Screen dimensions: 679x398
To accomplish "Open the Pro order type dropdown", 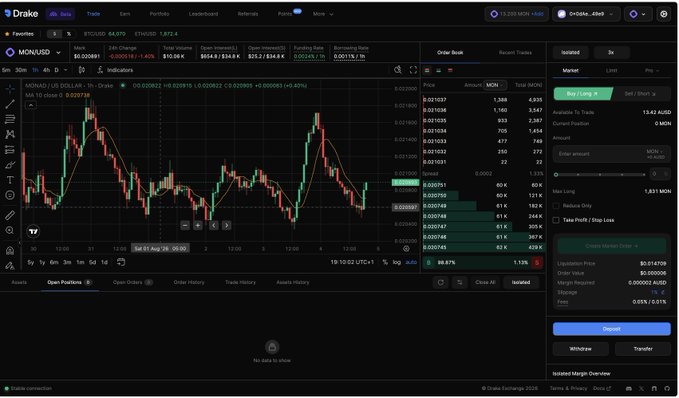I will [x=652, y=71].
